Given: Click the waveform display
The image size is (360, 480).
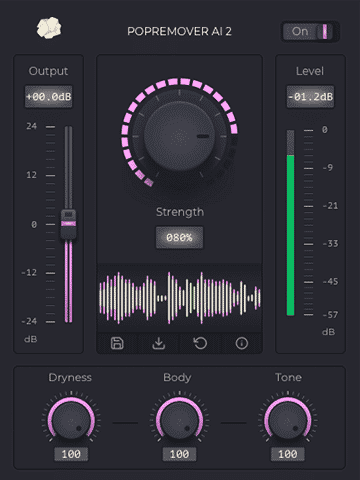Looking at the screenshot, I should click(179, 298).
